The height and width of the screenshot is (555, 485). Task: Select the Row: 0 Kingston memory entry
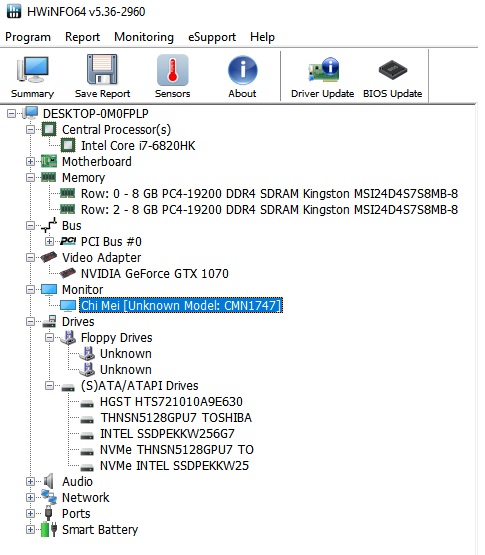pyautogui.click(x=269, y=194)
